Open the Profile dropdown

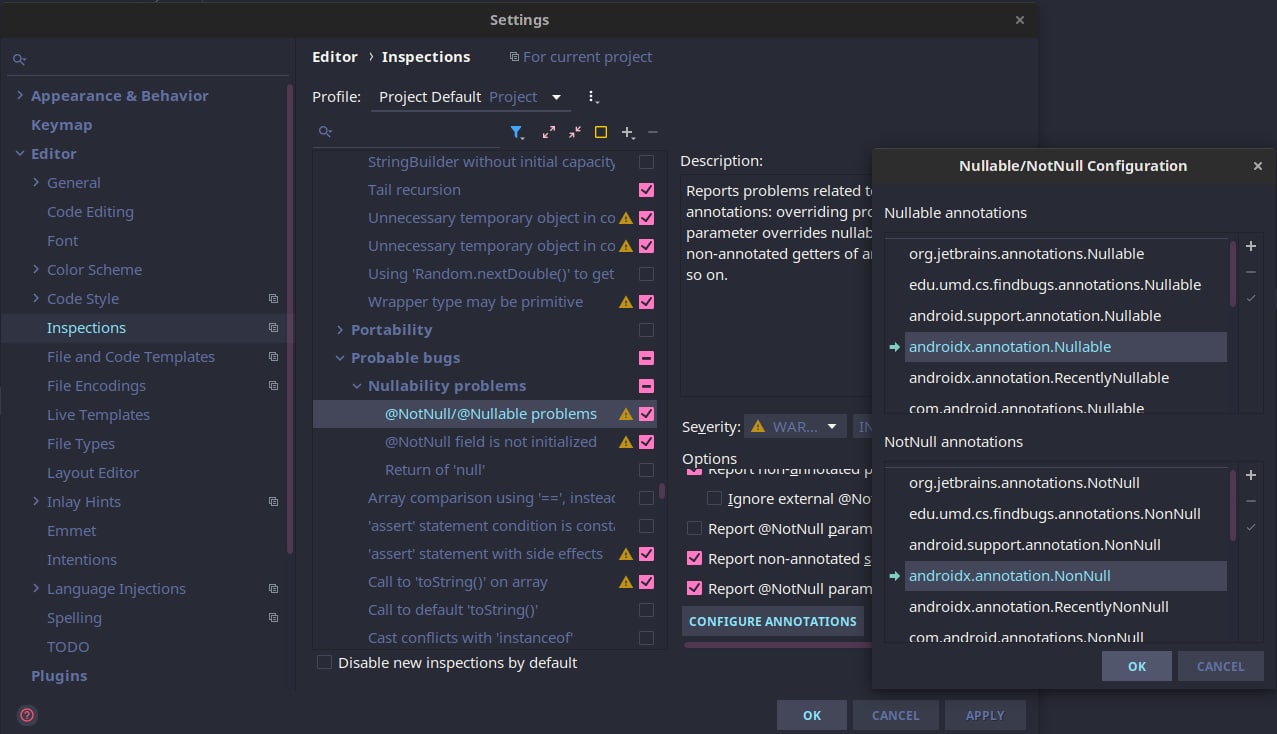tap(470, 97)
